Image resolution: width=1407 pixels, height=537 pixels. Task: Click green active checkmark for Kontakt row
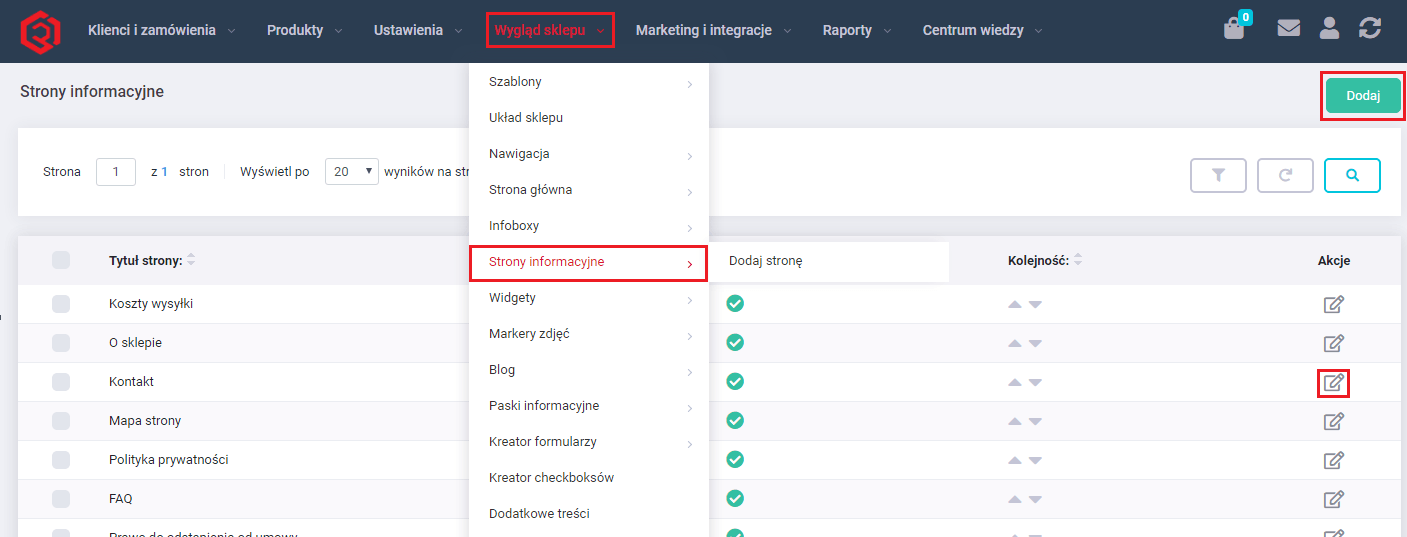click(x=735, y=381)
